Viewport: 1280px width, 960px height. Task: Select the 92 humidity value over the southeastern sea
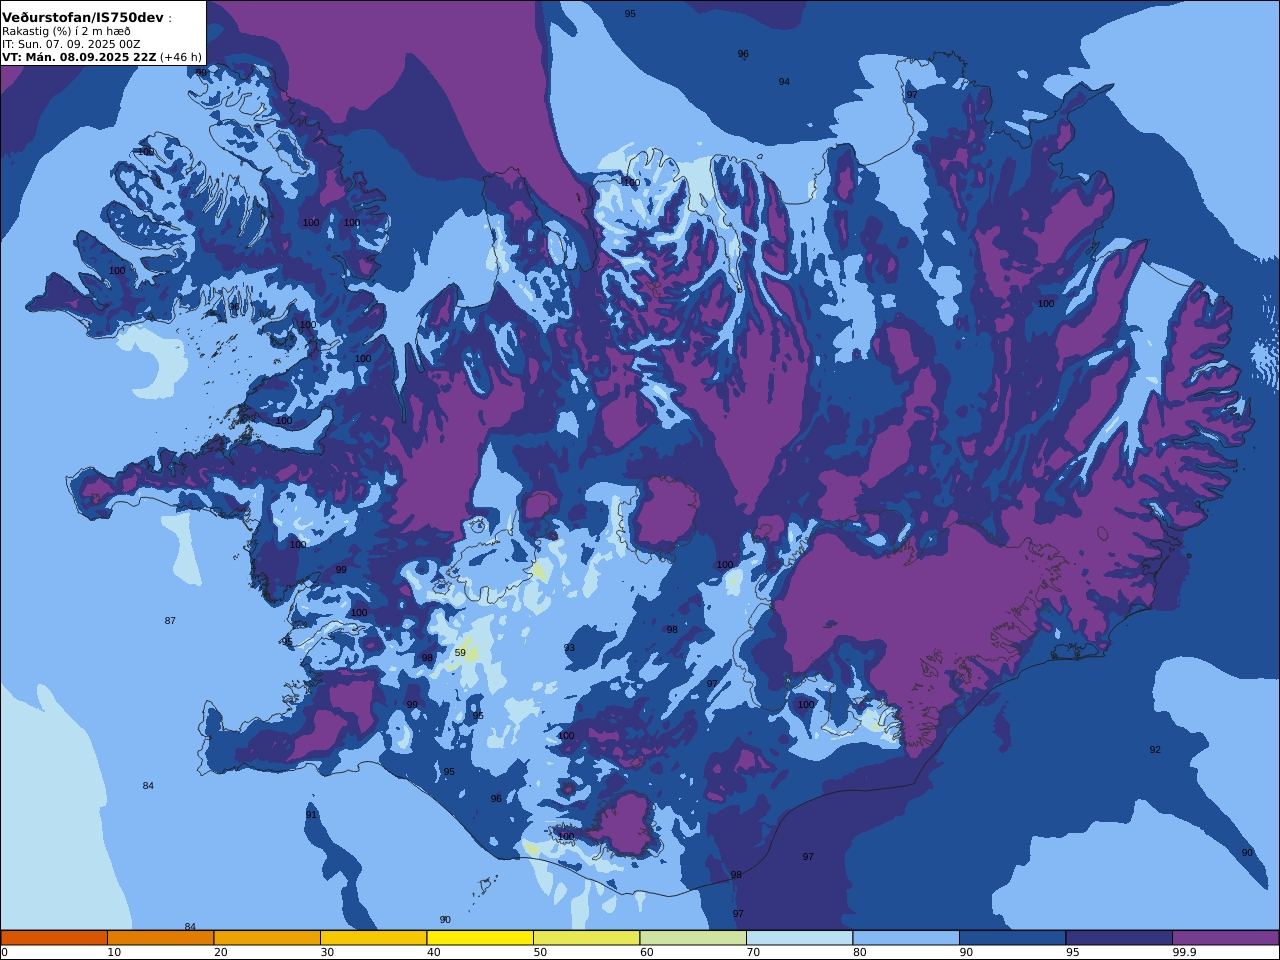click(x=1155, y=750)
